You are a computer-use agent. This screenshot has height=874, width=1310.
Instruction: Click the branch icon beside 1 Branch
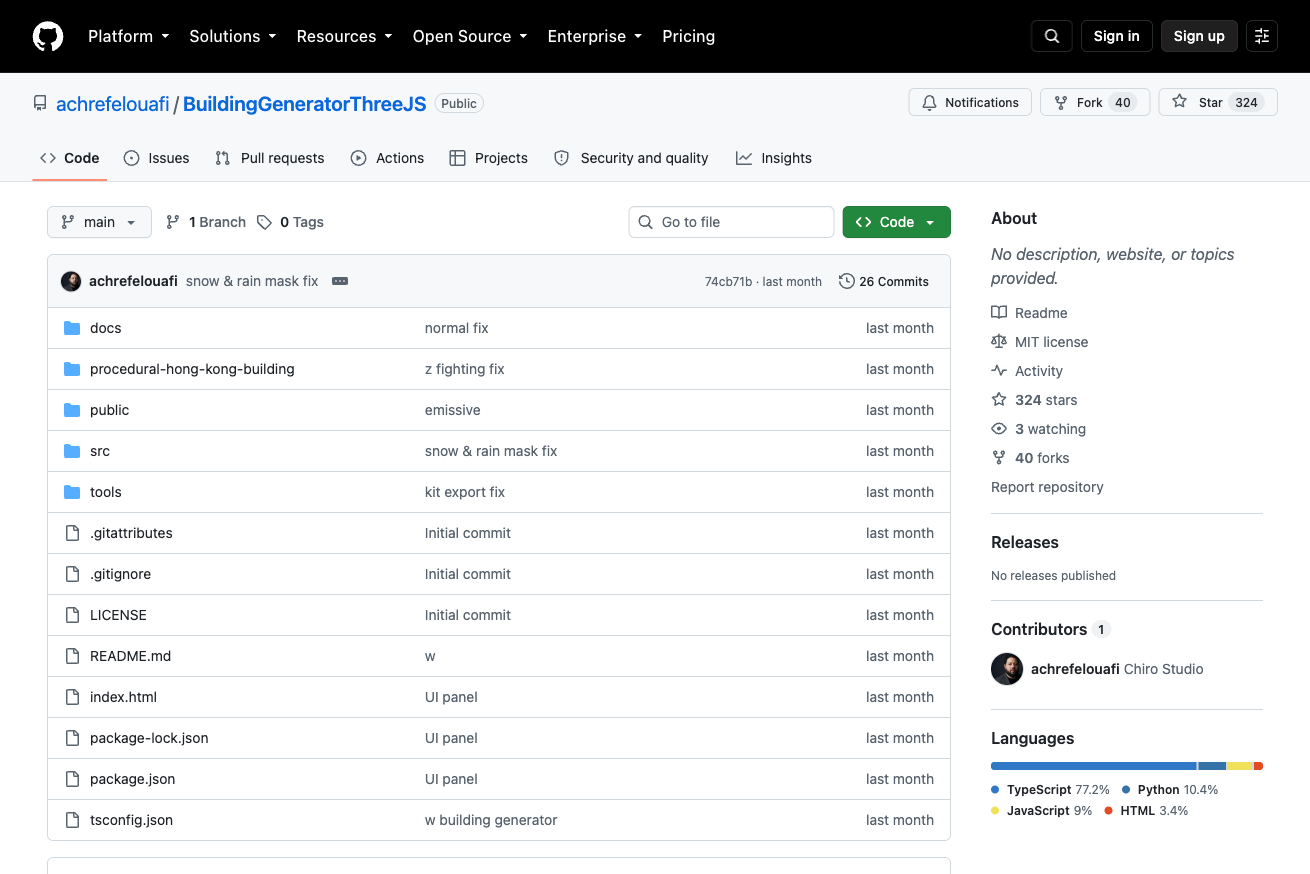coord(173,222)
